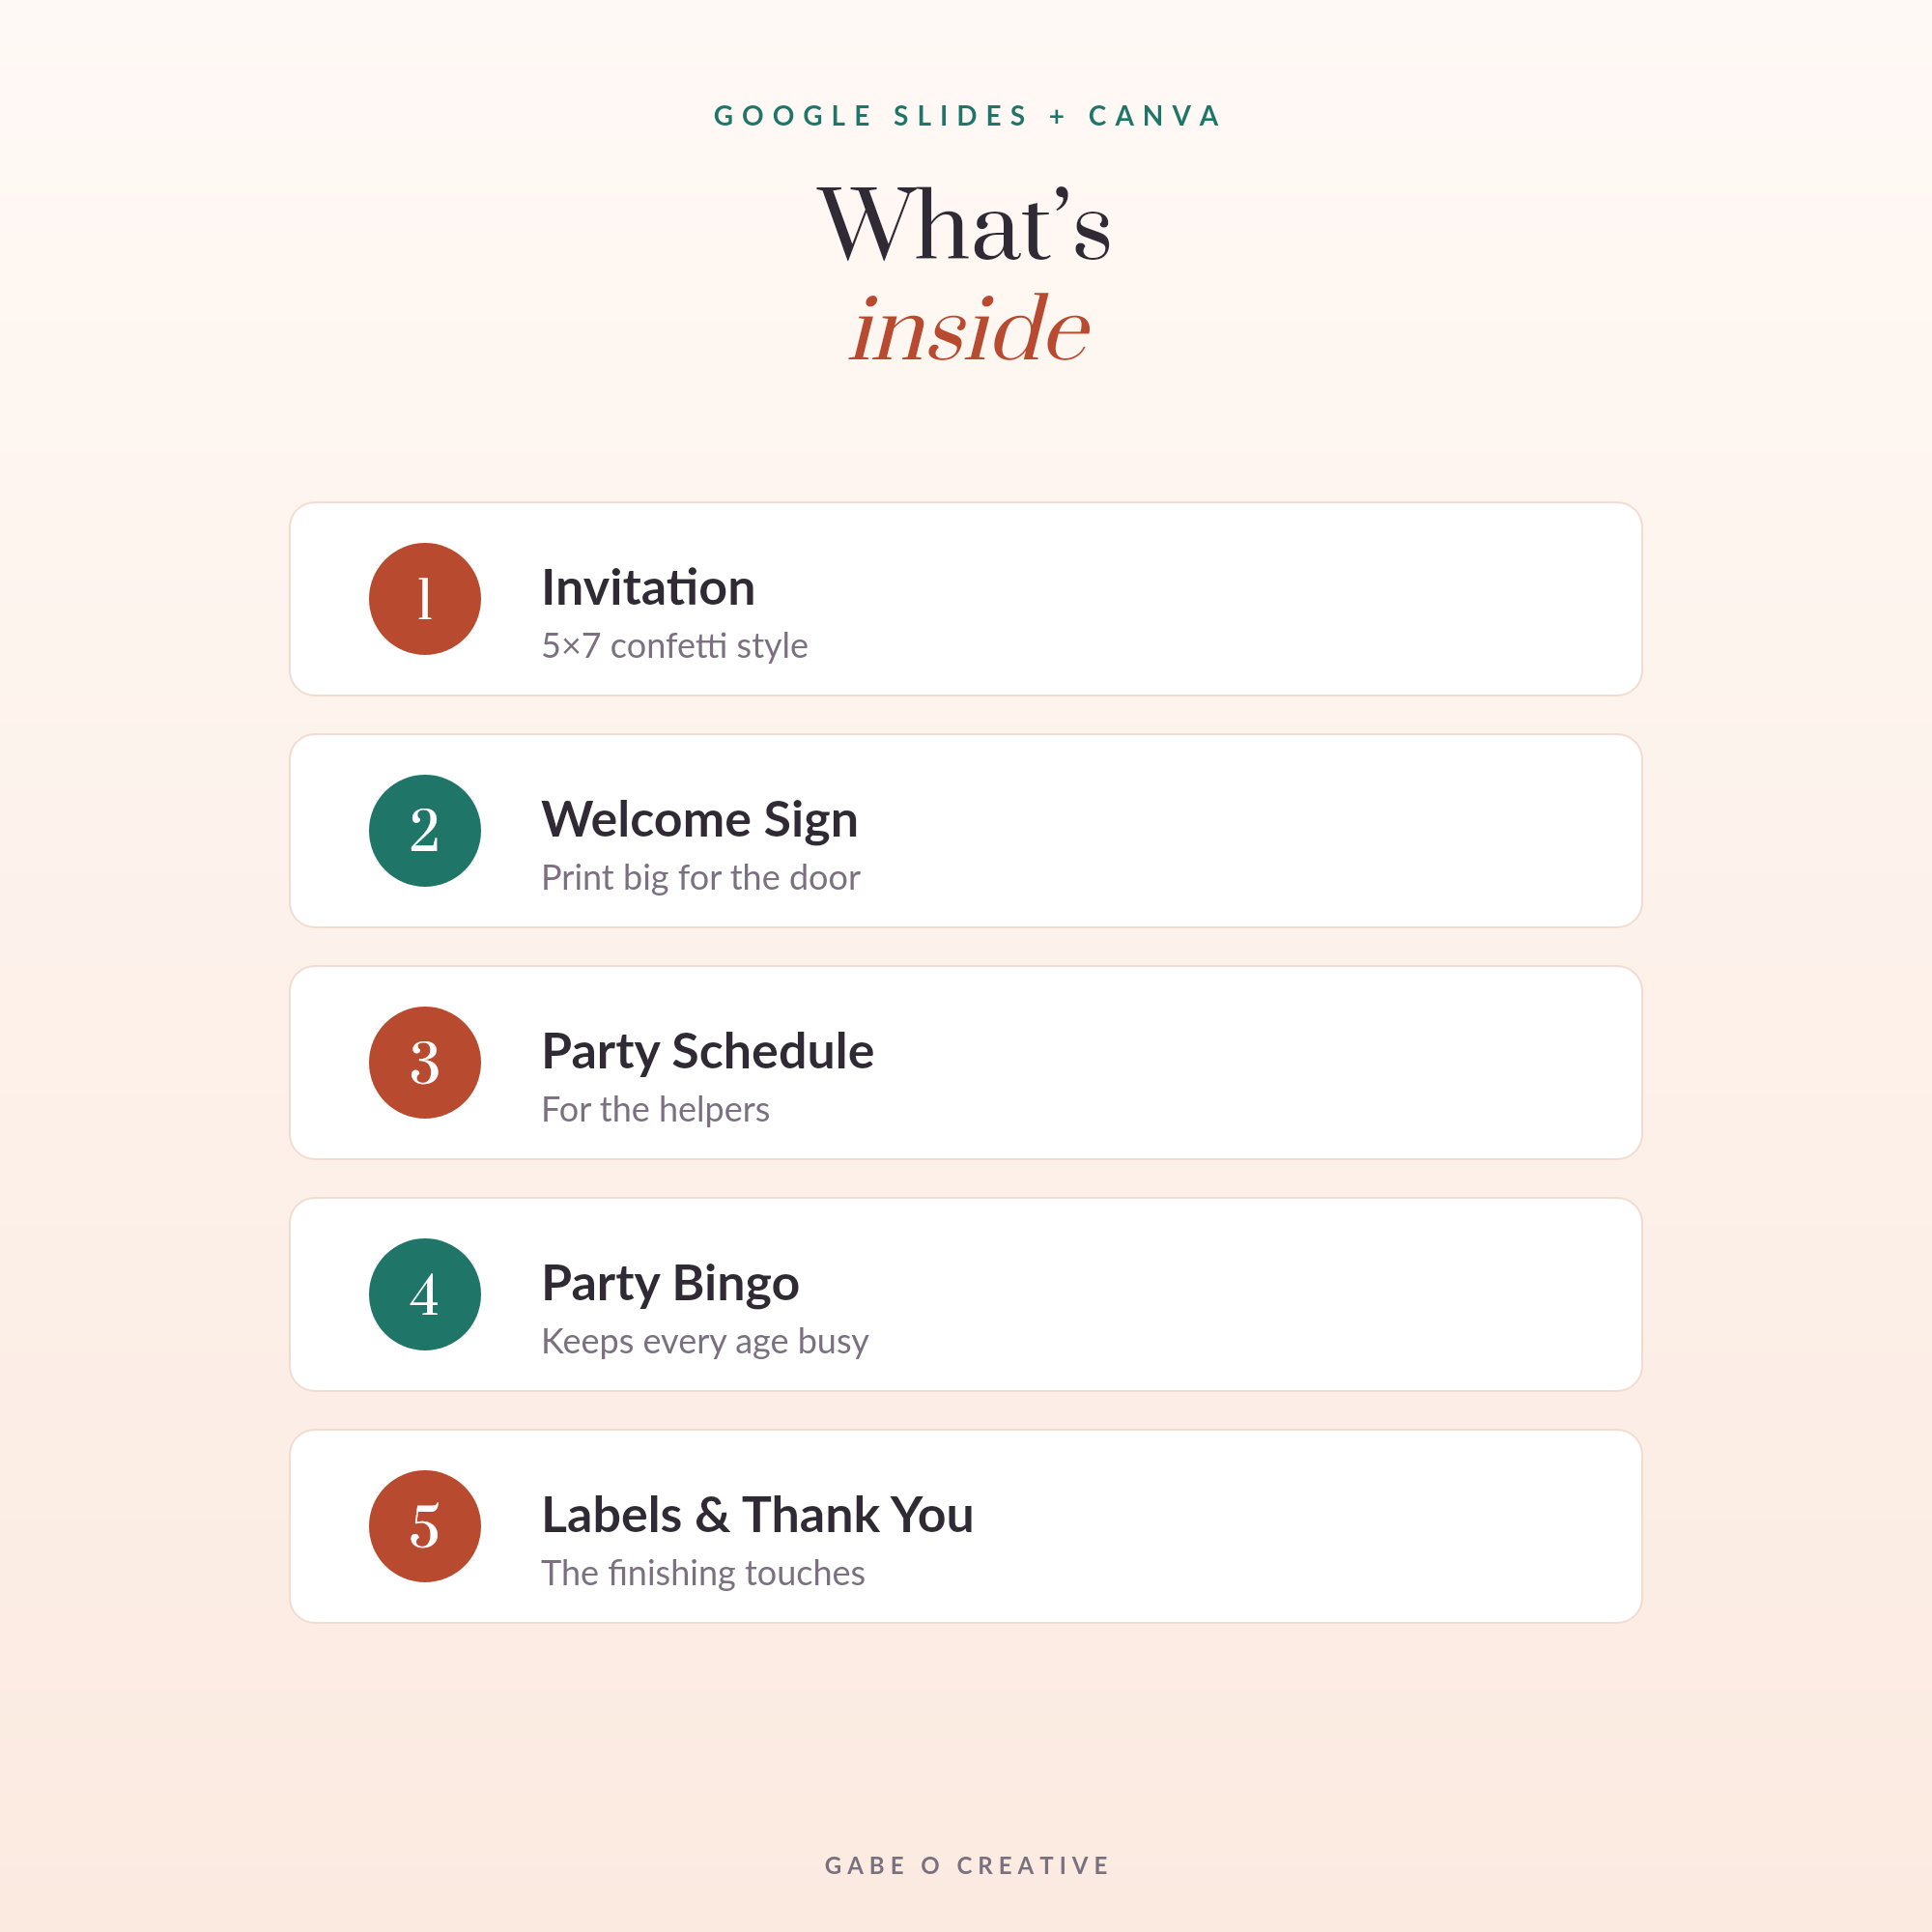Open the Invitation card title
This screenshot has width=1932, height=1932.
pos(648,587)
